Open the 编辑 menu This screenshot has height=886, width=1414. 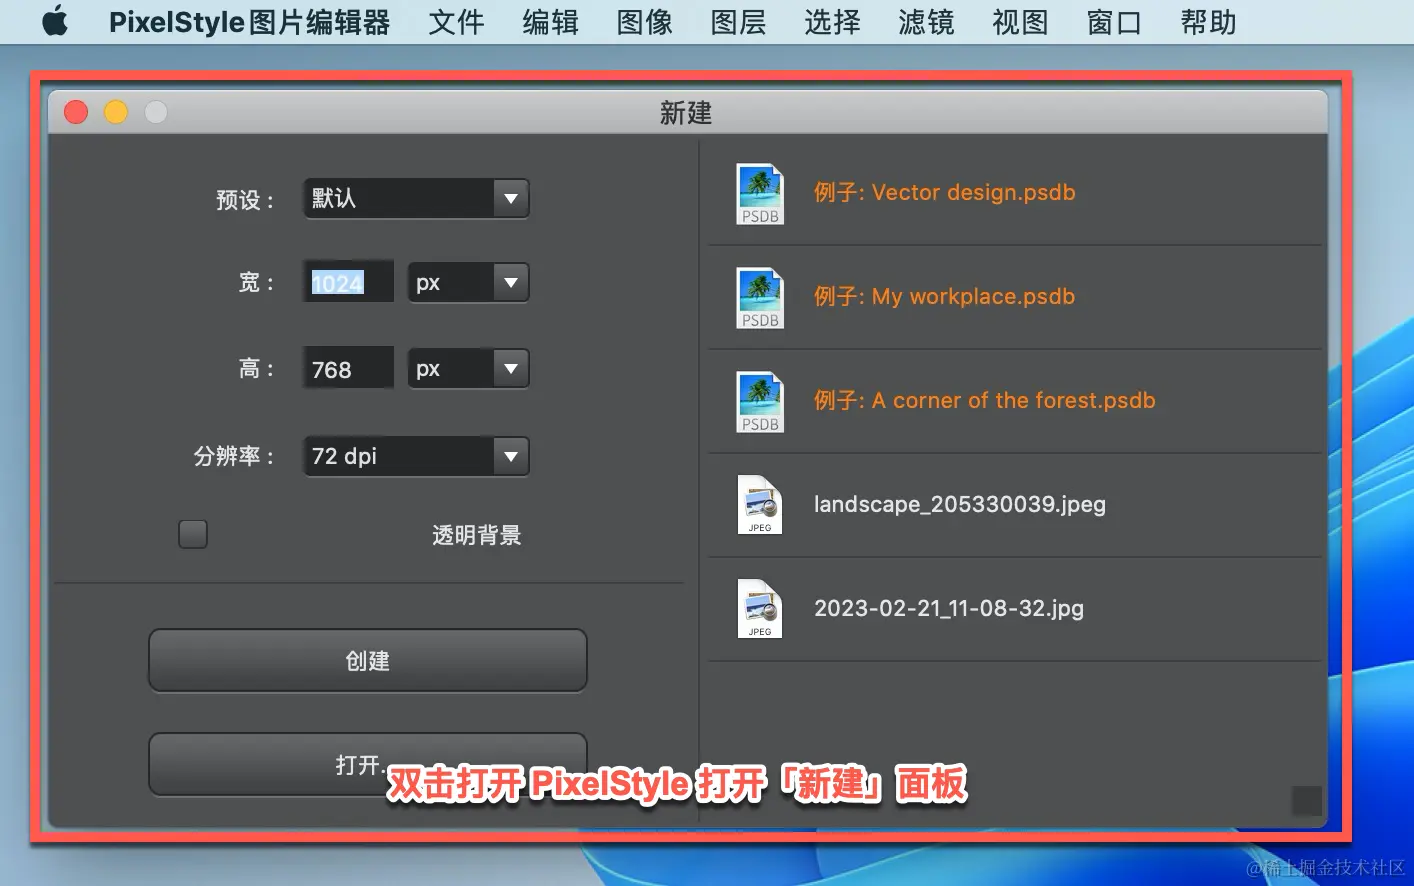pyautogui.click(x=550, y=22)
